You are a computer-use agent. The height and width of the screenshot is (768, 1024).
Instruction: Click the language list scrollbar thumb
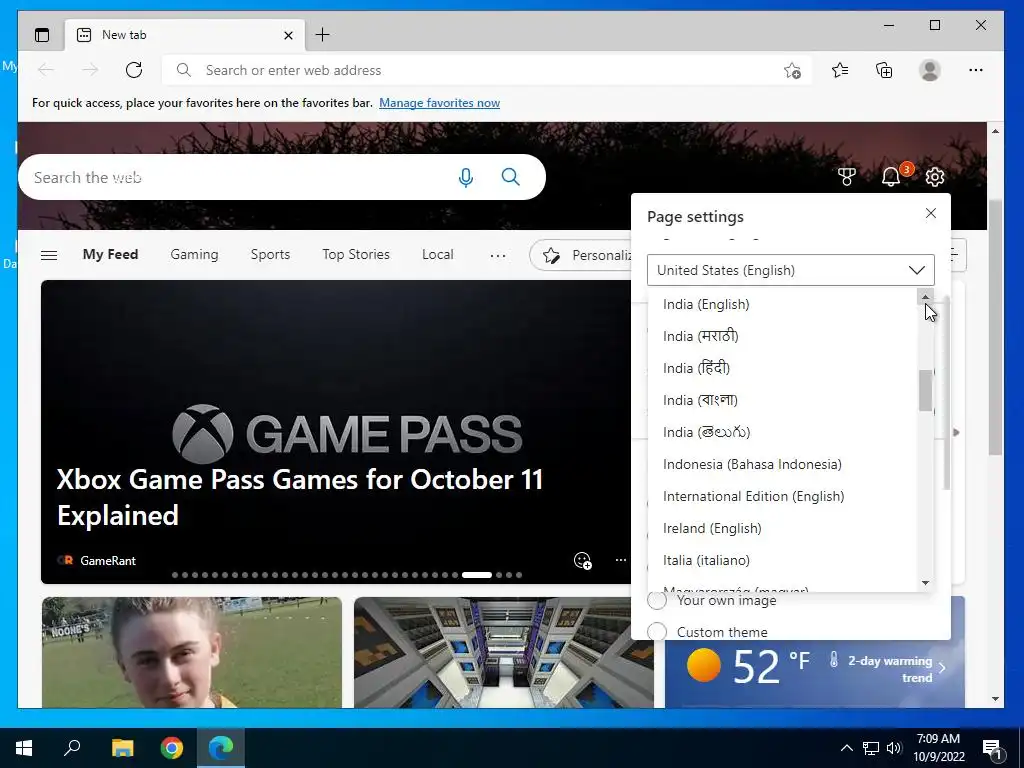tap(925, 391)
